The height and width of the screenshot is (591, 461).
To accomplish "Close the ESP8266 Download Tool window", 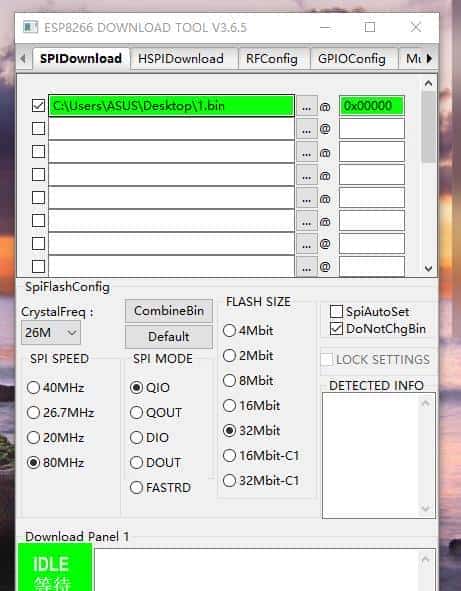I will point(416,27).
